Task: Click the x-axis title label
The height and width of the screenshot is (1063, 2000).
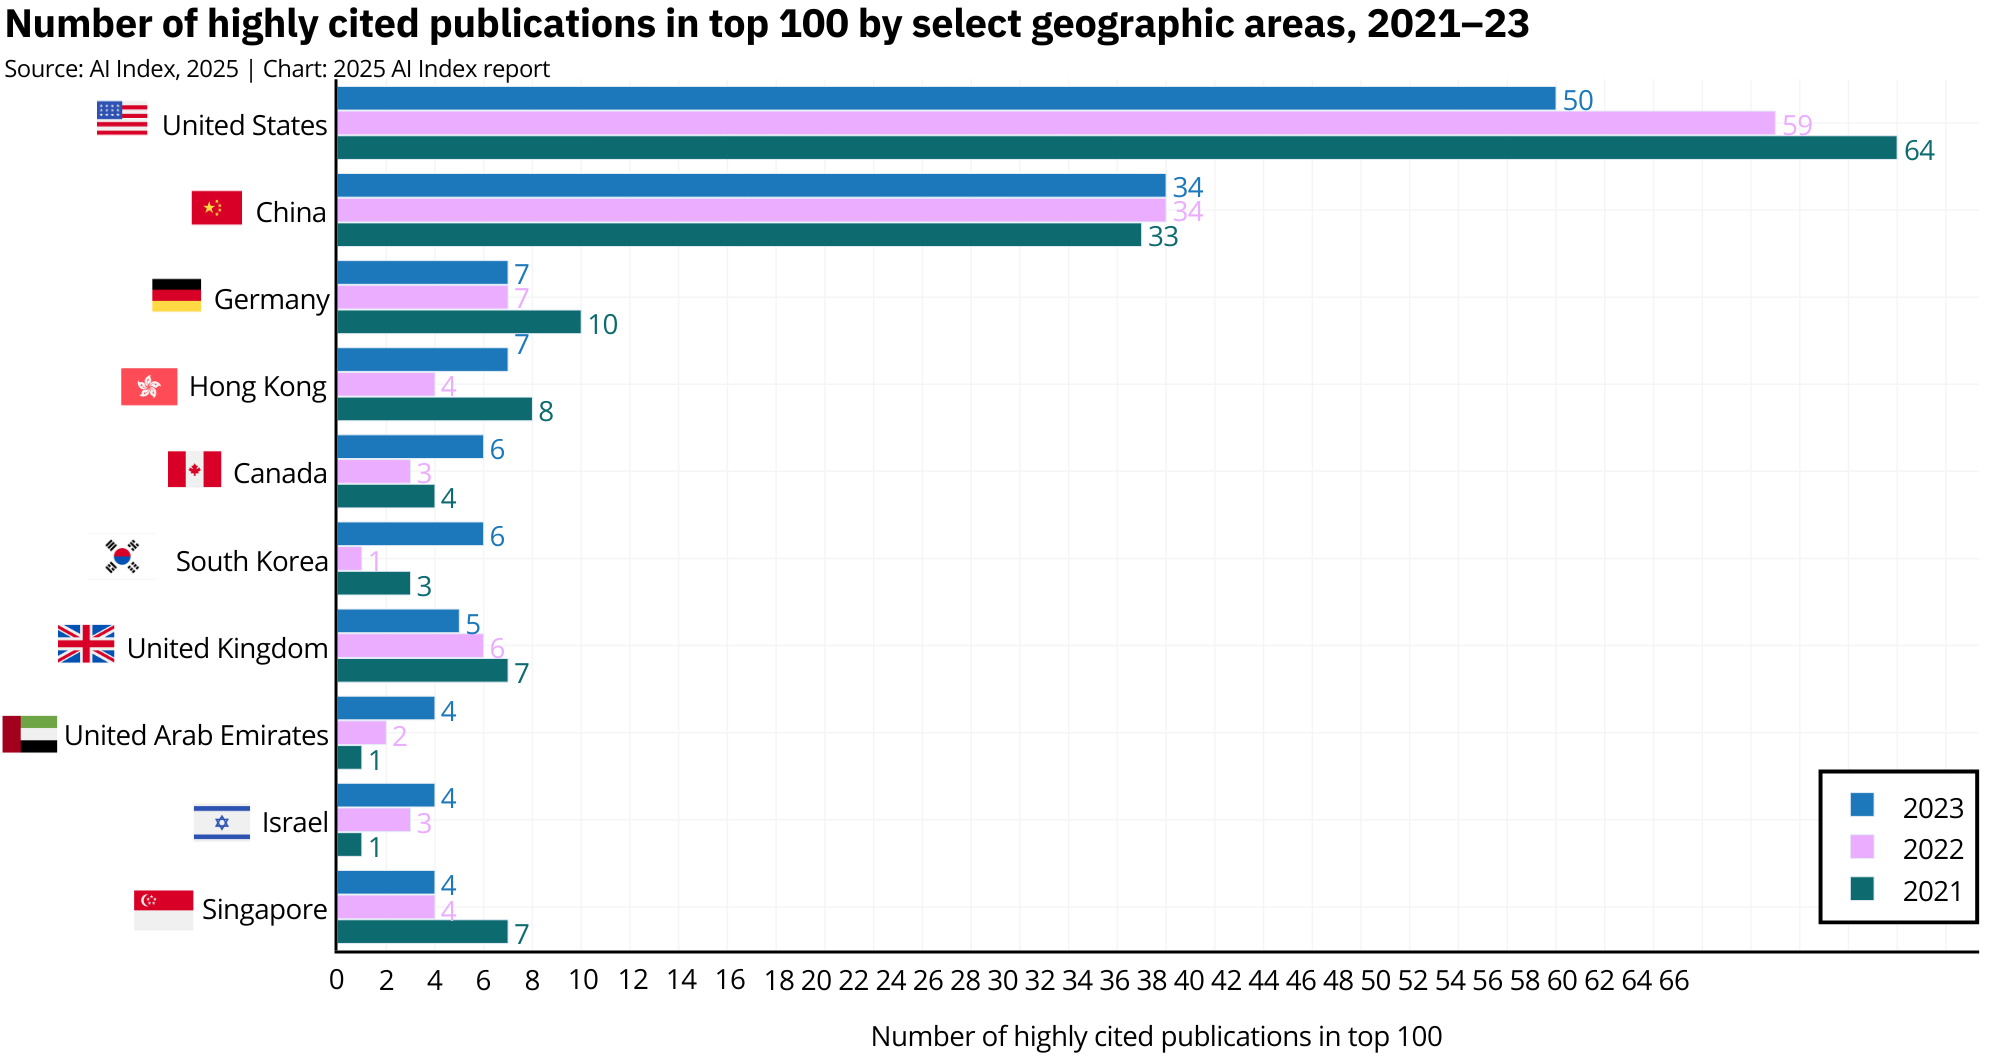Action: click(1156, 1036)
